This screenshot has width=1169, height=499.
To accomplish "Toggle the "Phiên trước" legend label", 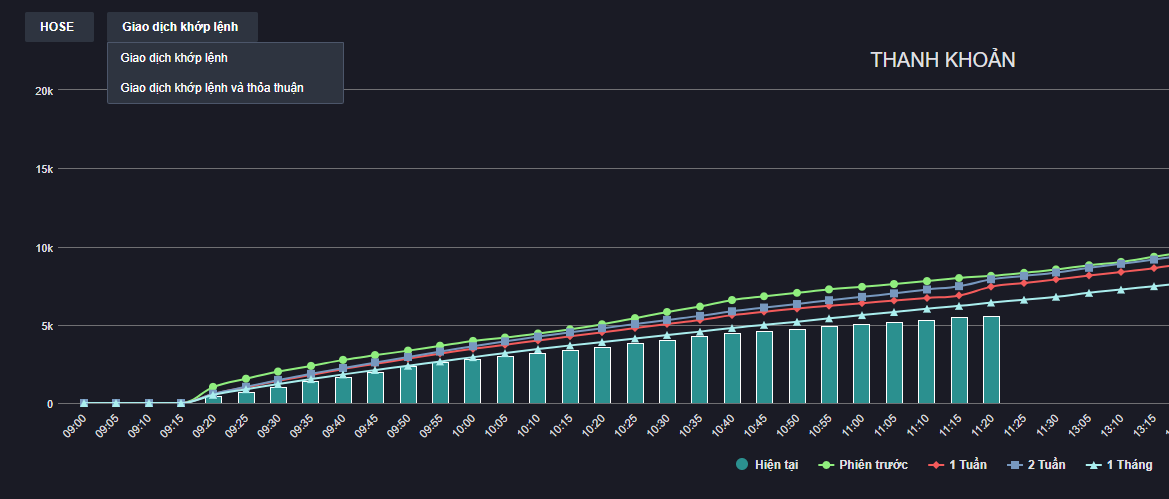I will pos(873,465).
